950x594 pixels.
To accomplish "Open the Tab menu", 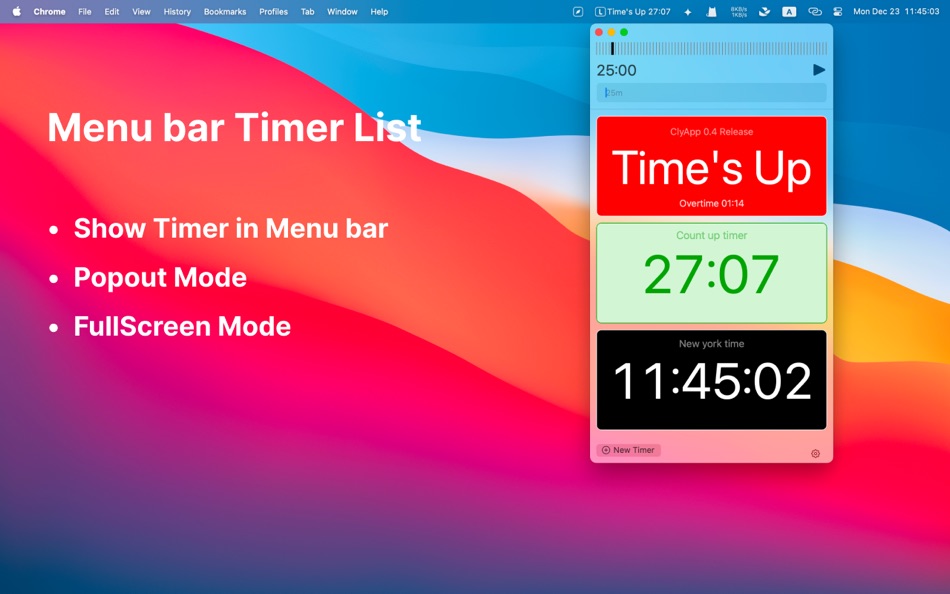I will tap(308, 12).
